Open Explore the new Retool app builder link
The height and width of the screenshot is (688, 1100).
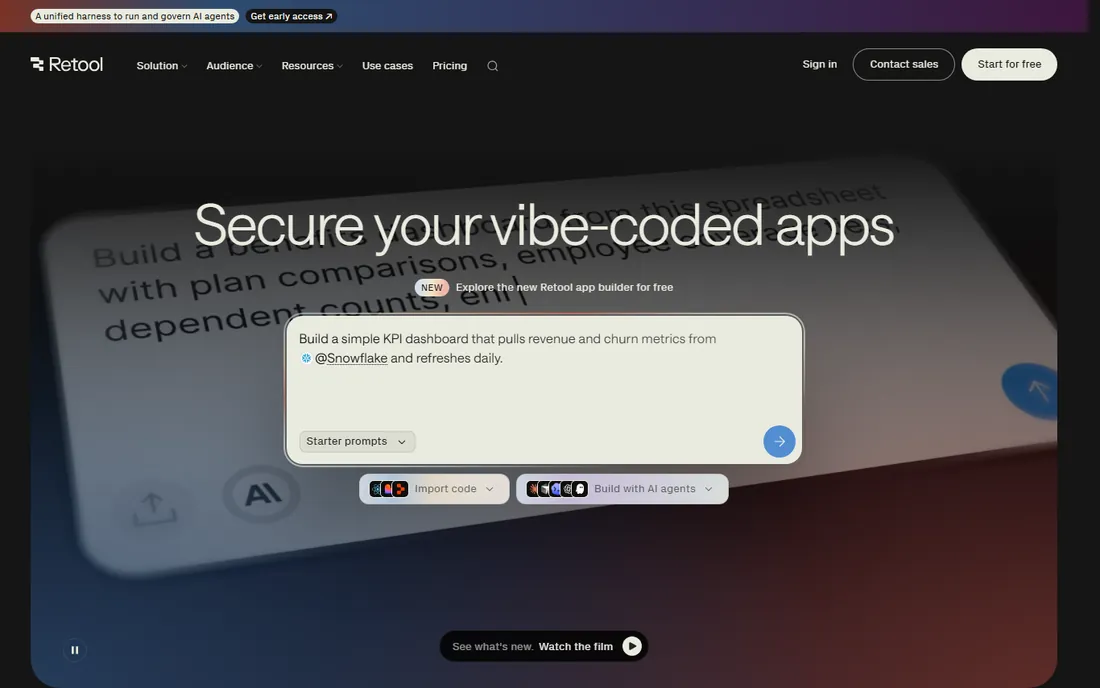point(564,288)
